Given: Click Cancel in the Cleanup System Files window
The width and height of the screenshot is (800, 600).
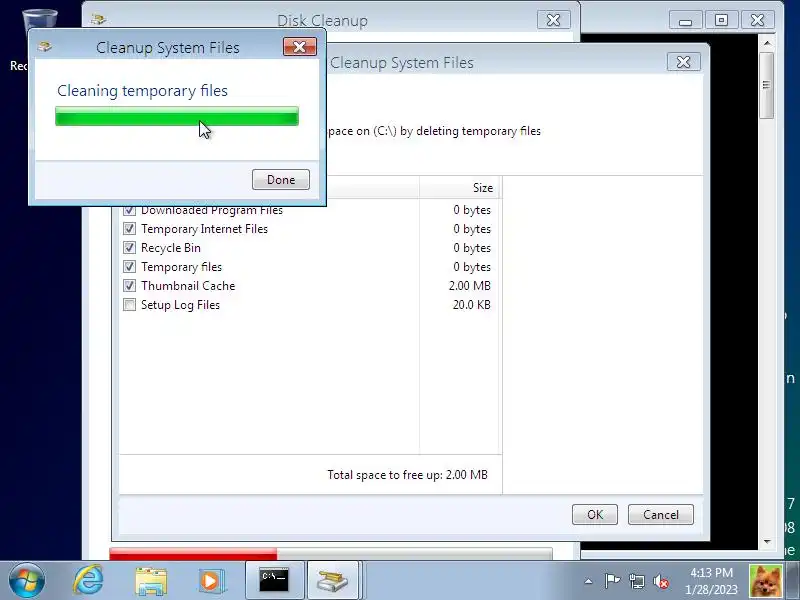Looking at the screenshot, I should click(x=661, y=514).
